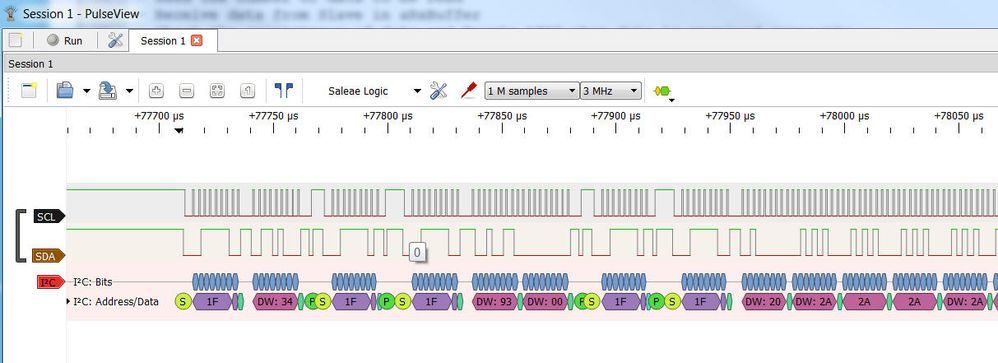Image resolution: width=998 pixels, height=363 pixels.
Task: Click the +77850 µs ruler label
Action: (502, 116)
